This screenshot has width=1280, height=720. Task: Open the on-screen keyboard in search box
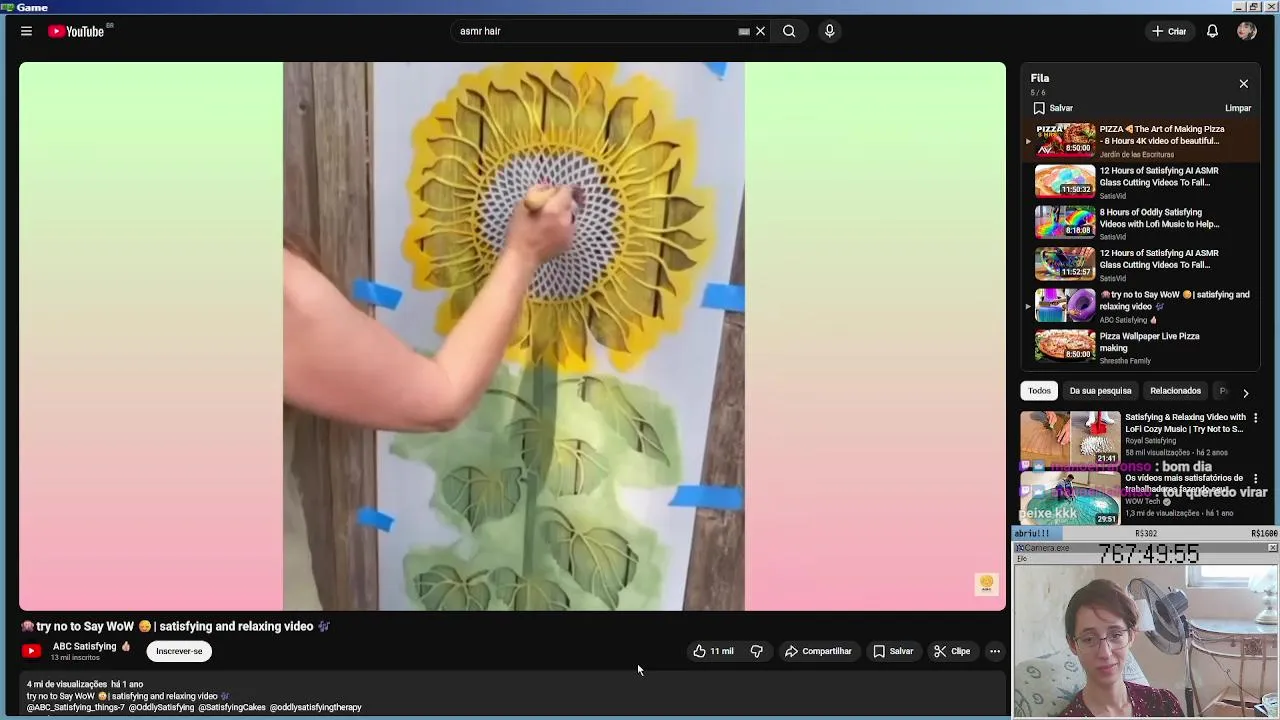click(x=744, y=31)
